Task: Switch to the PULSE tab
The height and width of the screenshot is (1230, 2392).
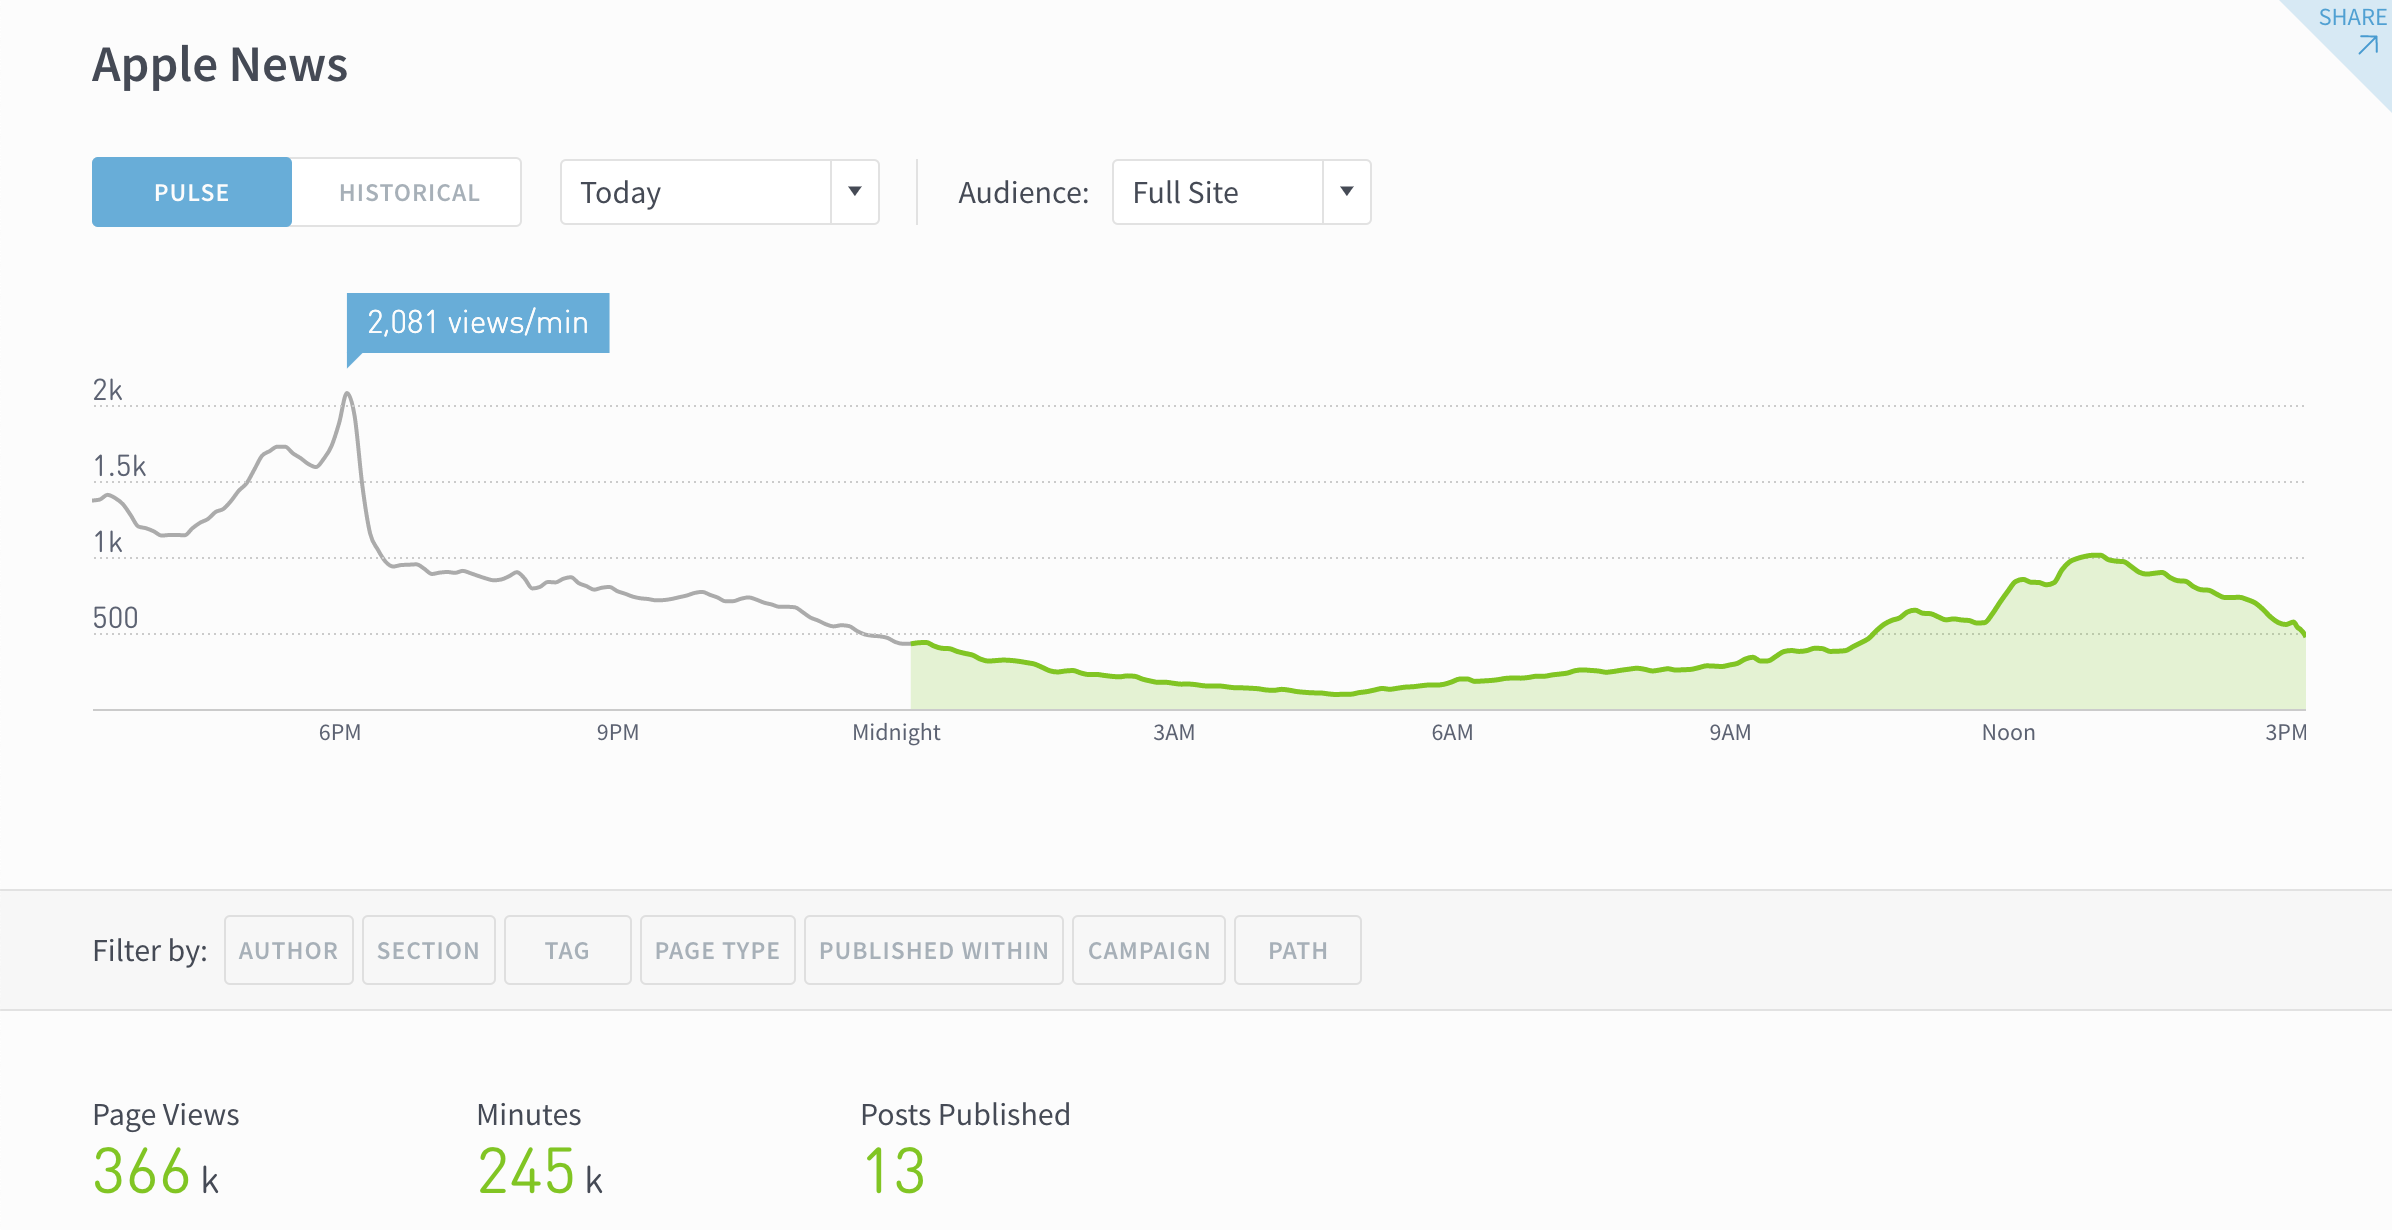Action: [x=192, y=192]
